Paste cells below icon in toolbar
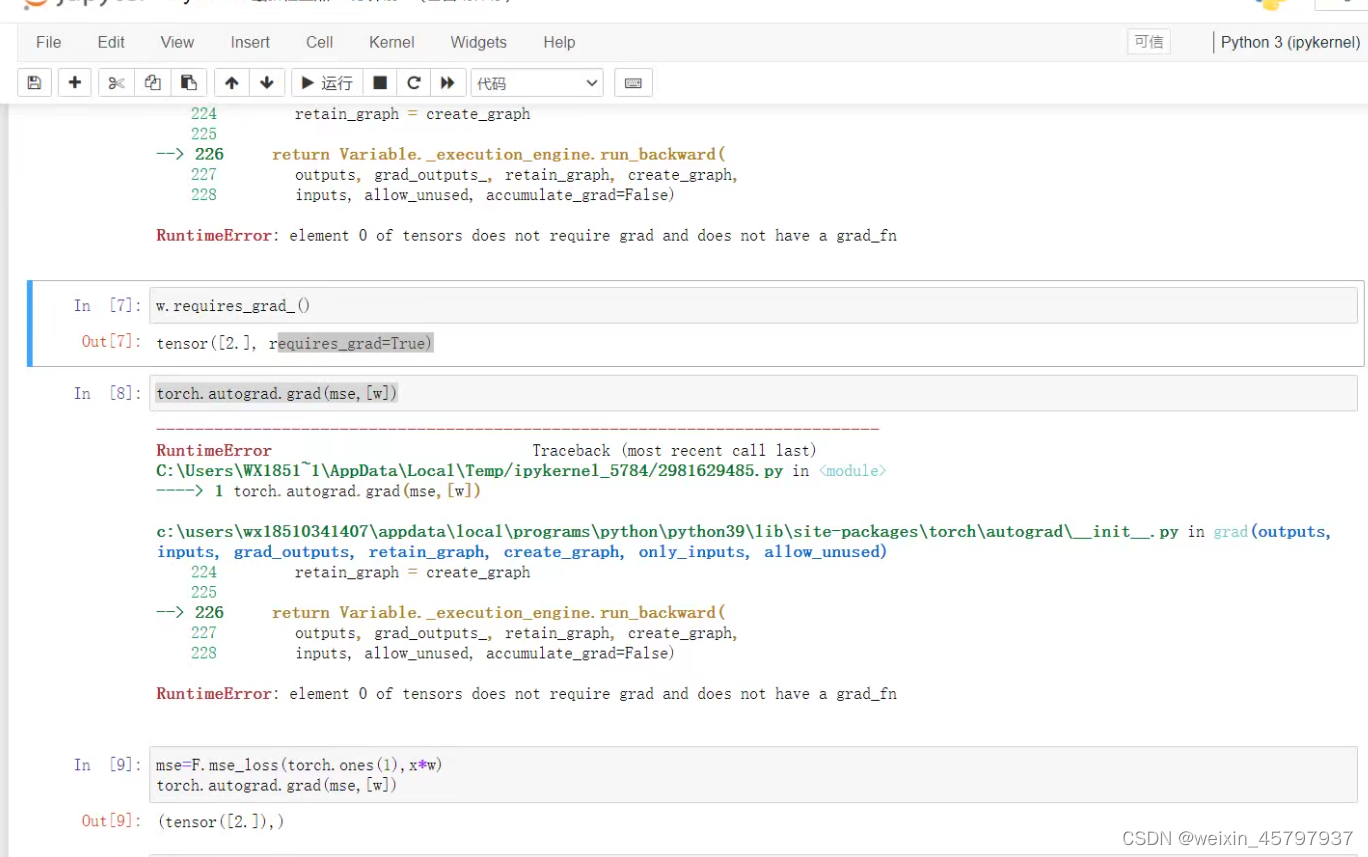The image size is (1368, 857). point(188,83)
